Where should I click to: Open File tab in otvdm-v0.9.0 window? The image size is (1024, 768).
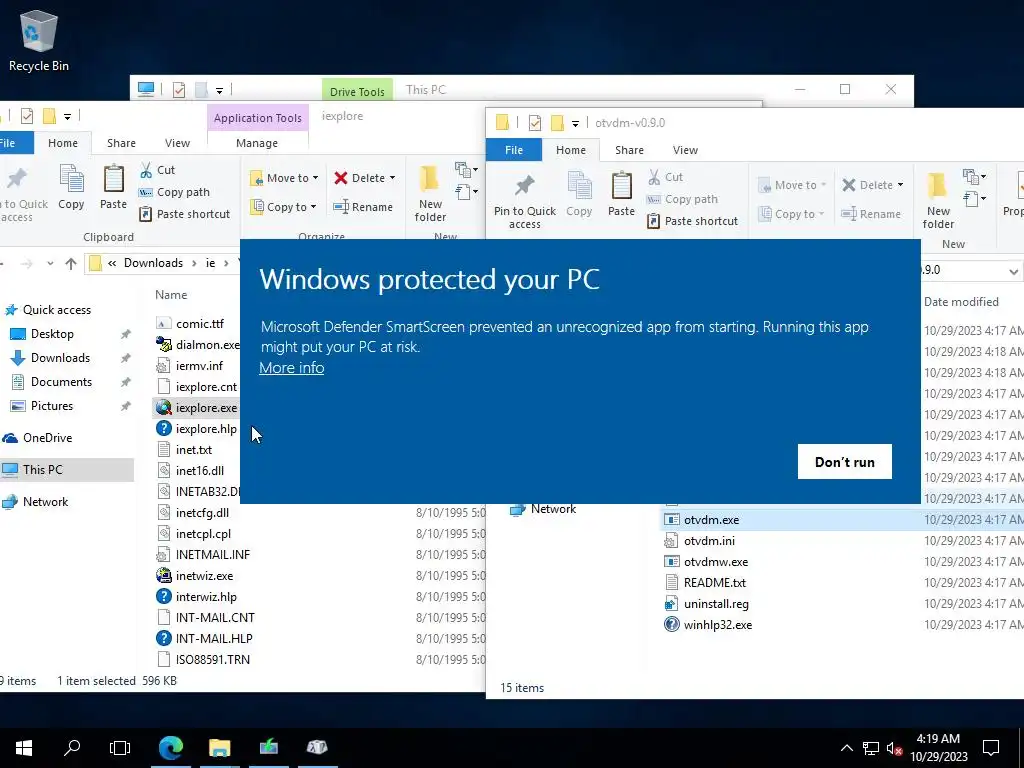[514, 150]
